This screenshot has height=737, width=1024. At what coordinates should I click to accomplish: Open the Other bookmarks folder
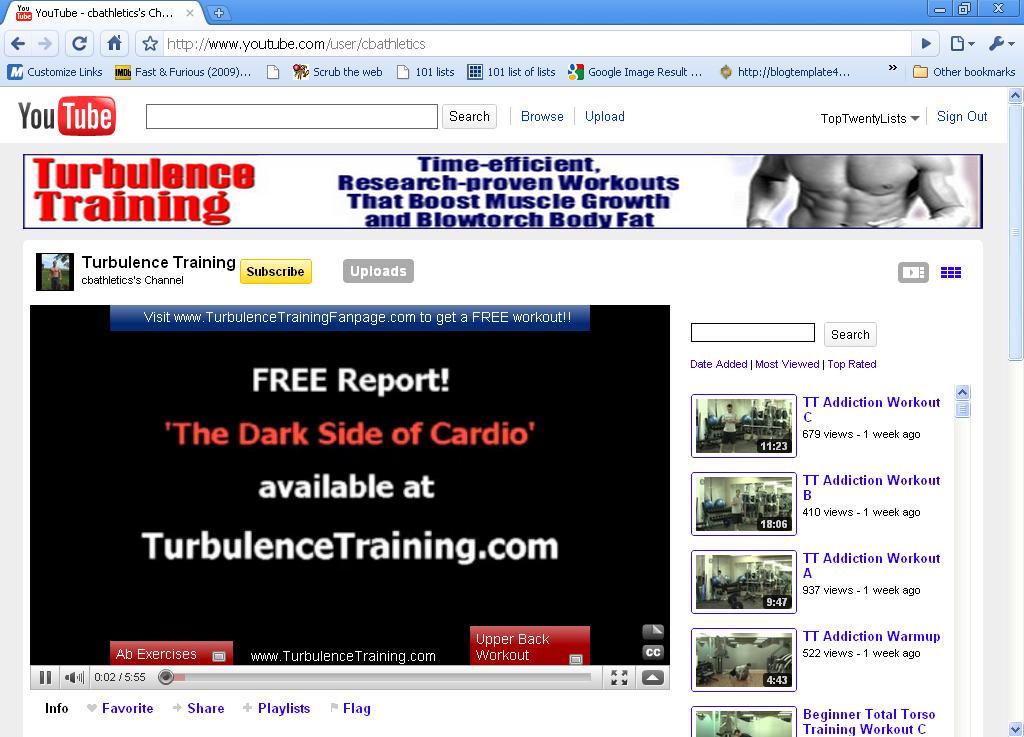964,72
